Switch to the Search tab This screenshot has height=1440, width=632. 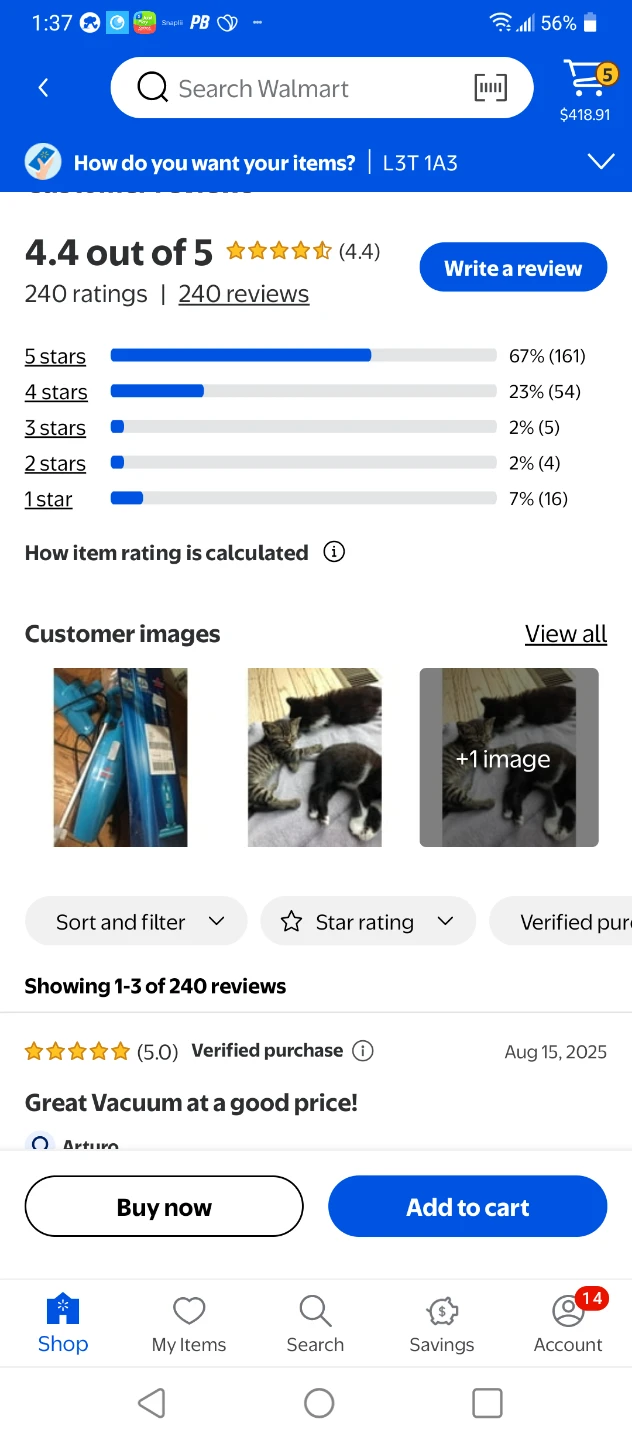tap(315, 1323)
